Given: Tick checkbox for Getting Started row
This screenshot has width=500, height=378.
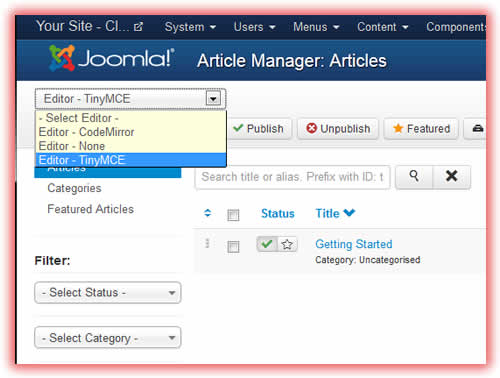Looking at the screenshot, I should (x=233, y=247).
